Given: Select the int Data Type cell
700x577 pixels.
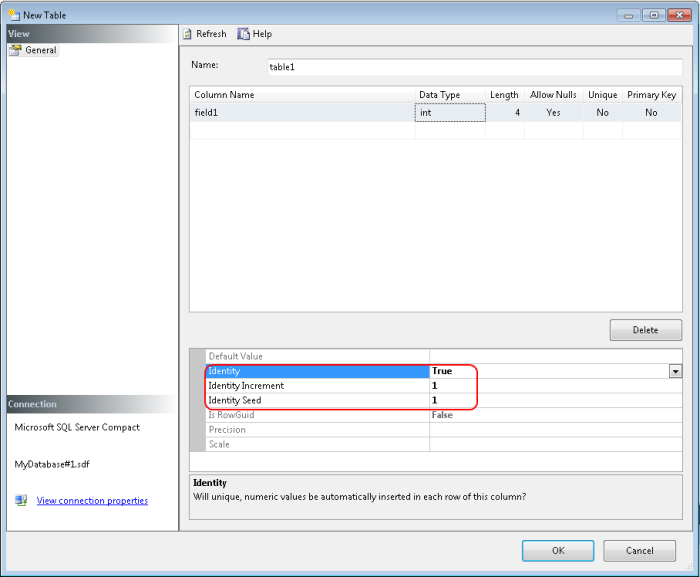Looking at the screenshot, I should [450, 113].
